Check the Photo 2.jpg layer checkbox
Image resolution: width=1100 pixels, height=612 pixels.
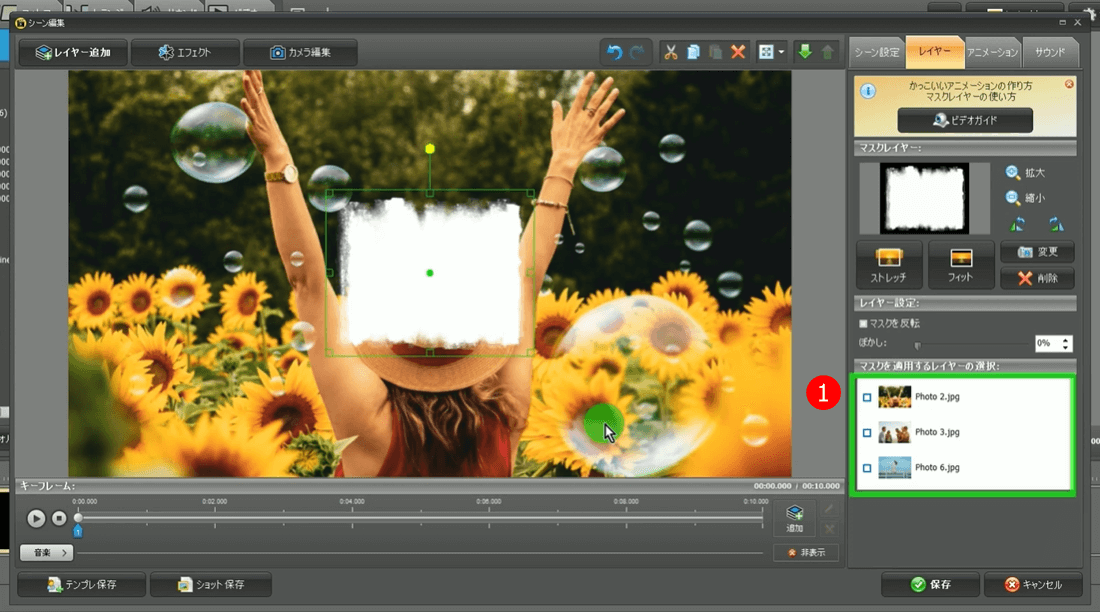coord(867,398)
